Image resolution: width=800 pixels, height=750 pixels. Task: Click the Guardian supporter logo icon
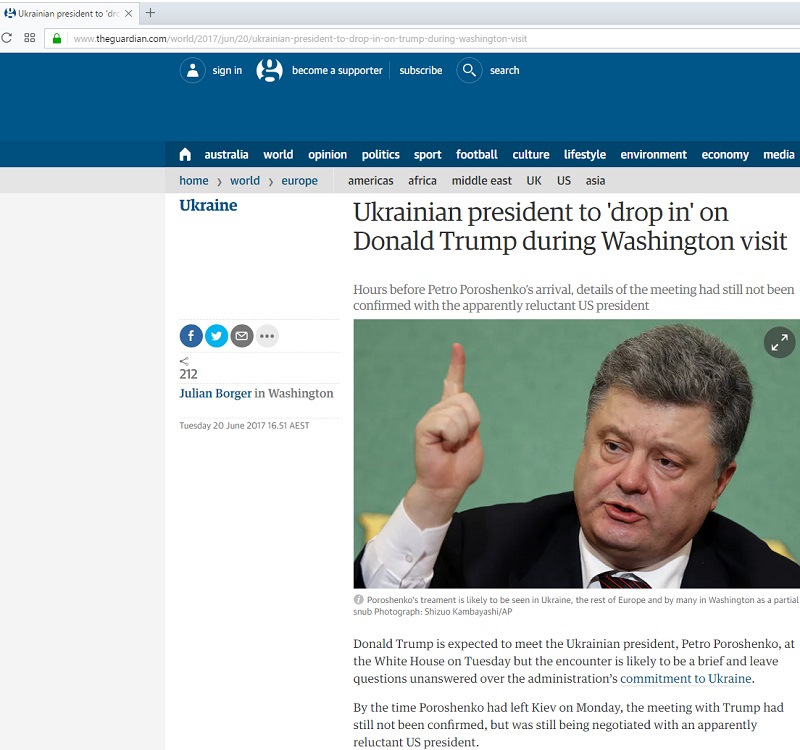(x=269, y=70)
